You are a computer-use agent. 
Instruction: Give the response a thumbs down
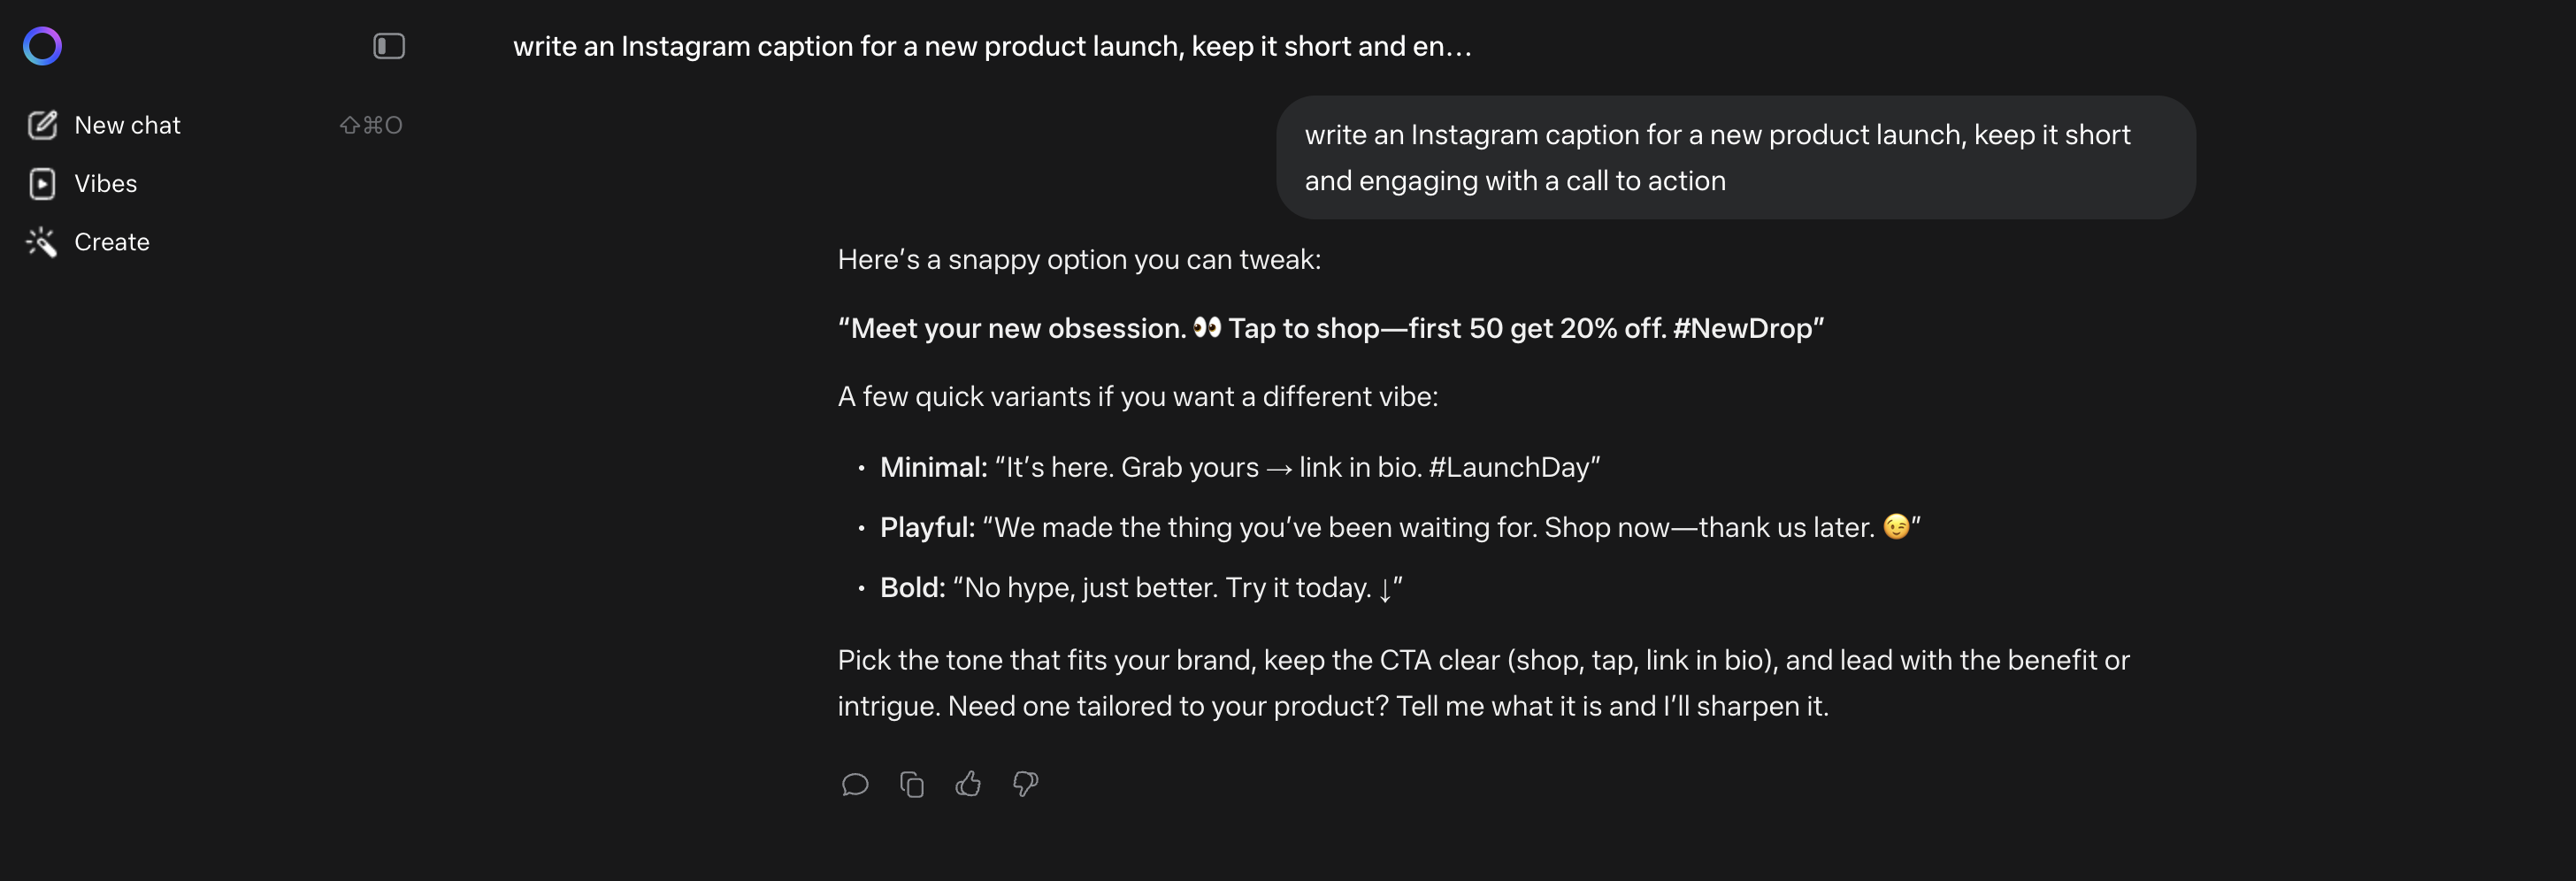[x=1025, y=784]
